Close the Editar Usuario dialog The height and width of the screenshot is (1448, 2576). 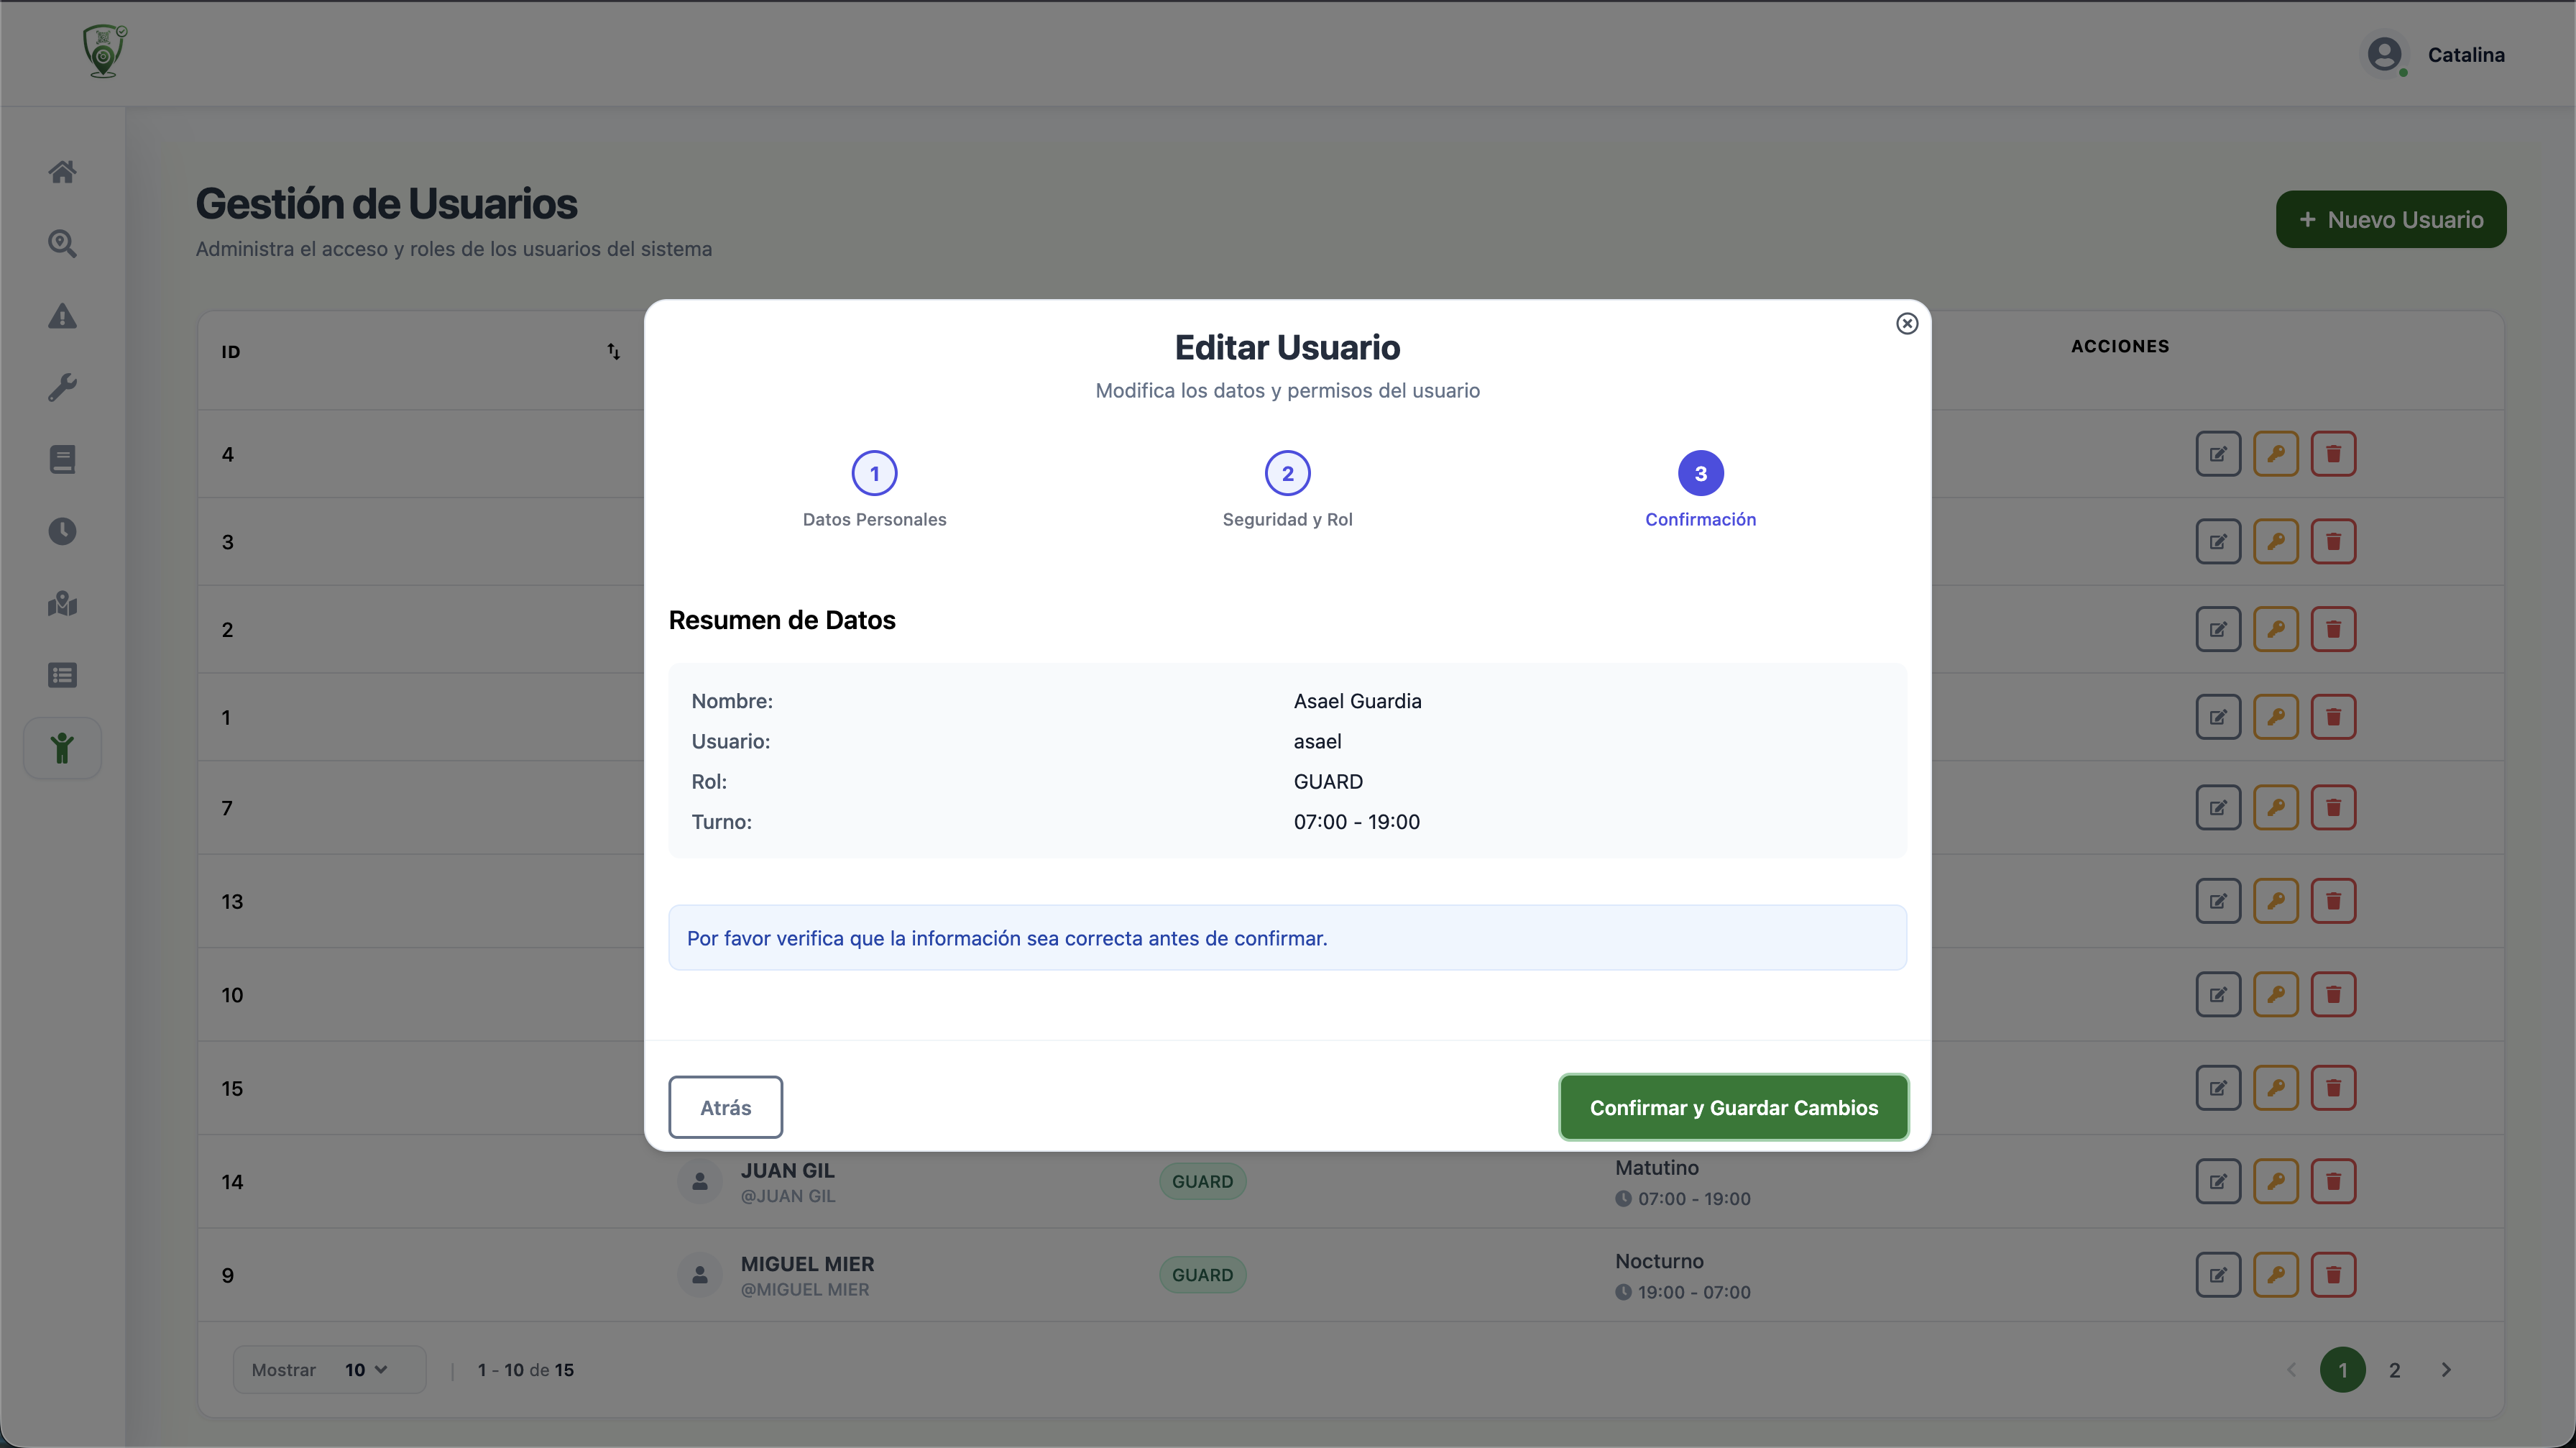[1906, 324]
